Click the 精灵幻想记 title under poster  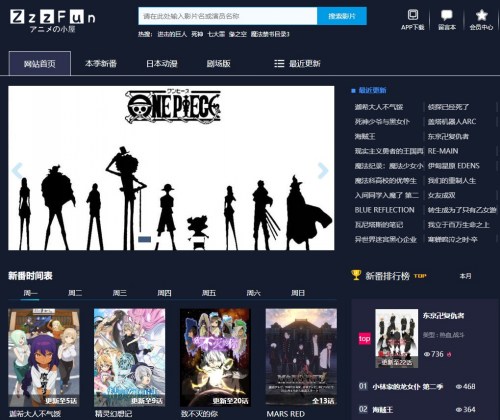[x=113, y=414]
